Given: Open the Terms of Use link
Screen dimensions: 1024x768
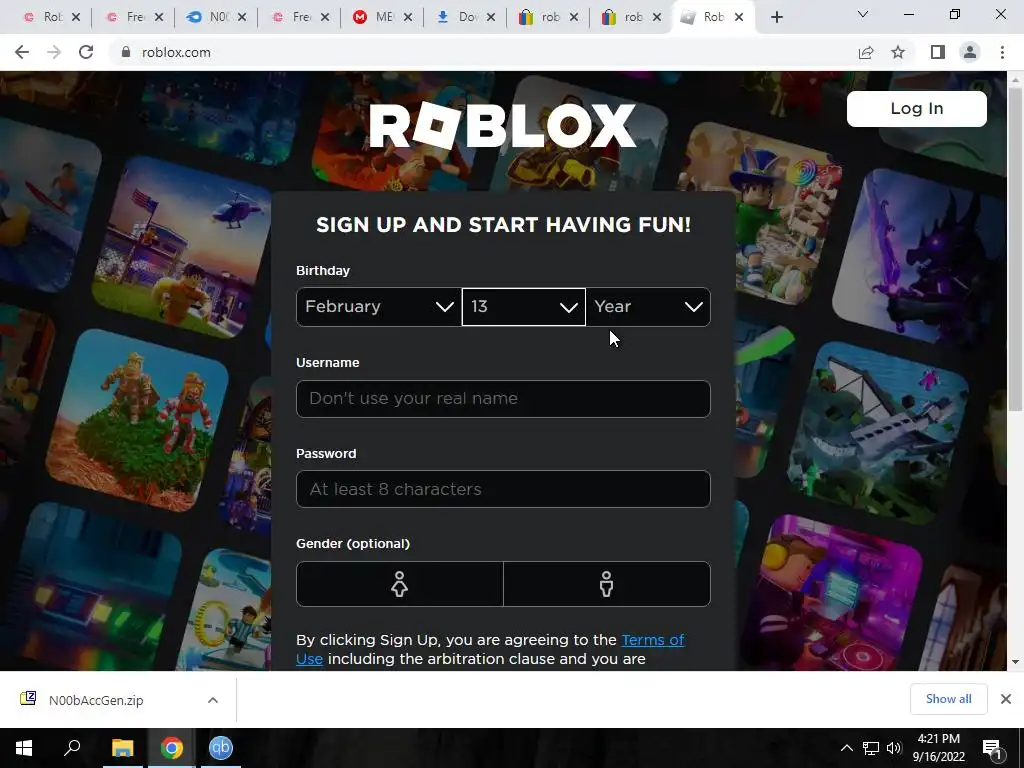Looking at the screenshot, I should coord(652,640).
